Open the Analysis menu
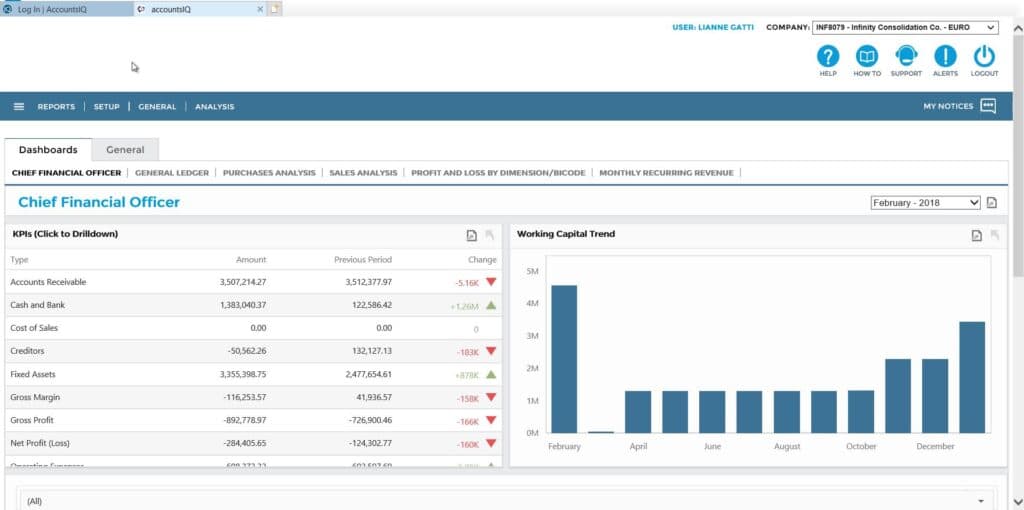The image size is (1024, 510). [214, 106]
